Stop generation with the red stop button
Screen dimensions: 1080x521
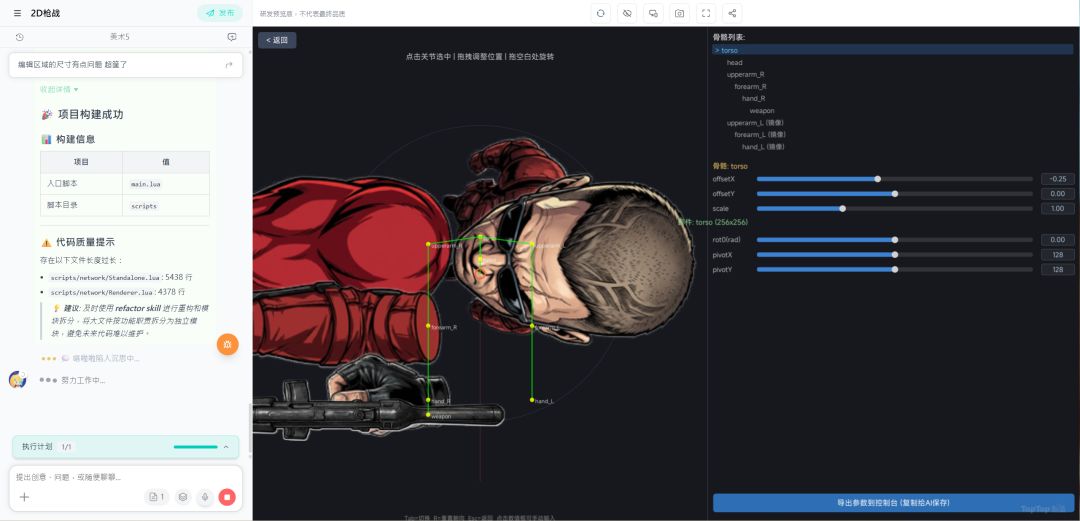227,497
